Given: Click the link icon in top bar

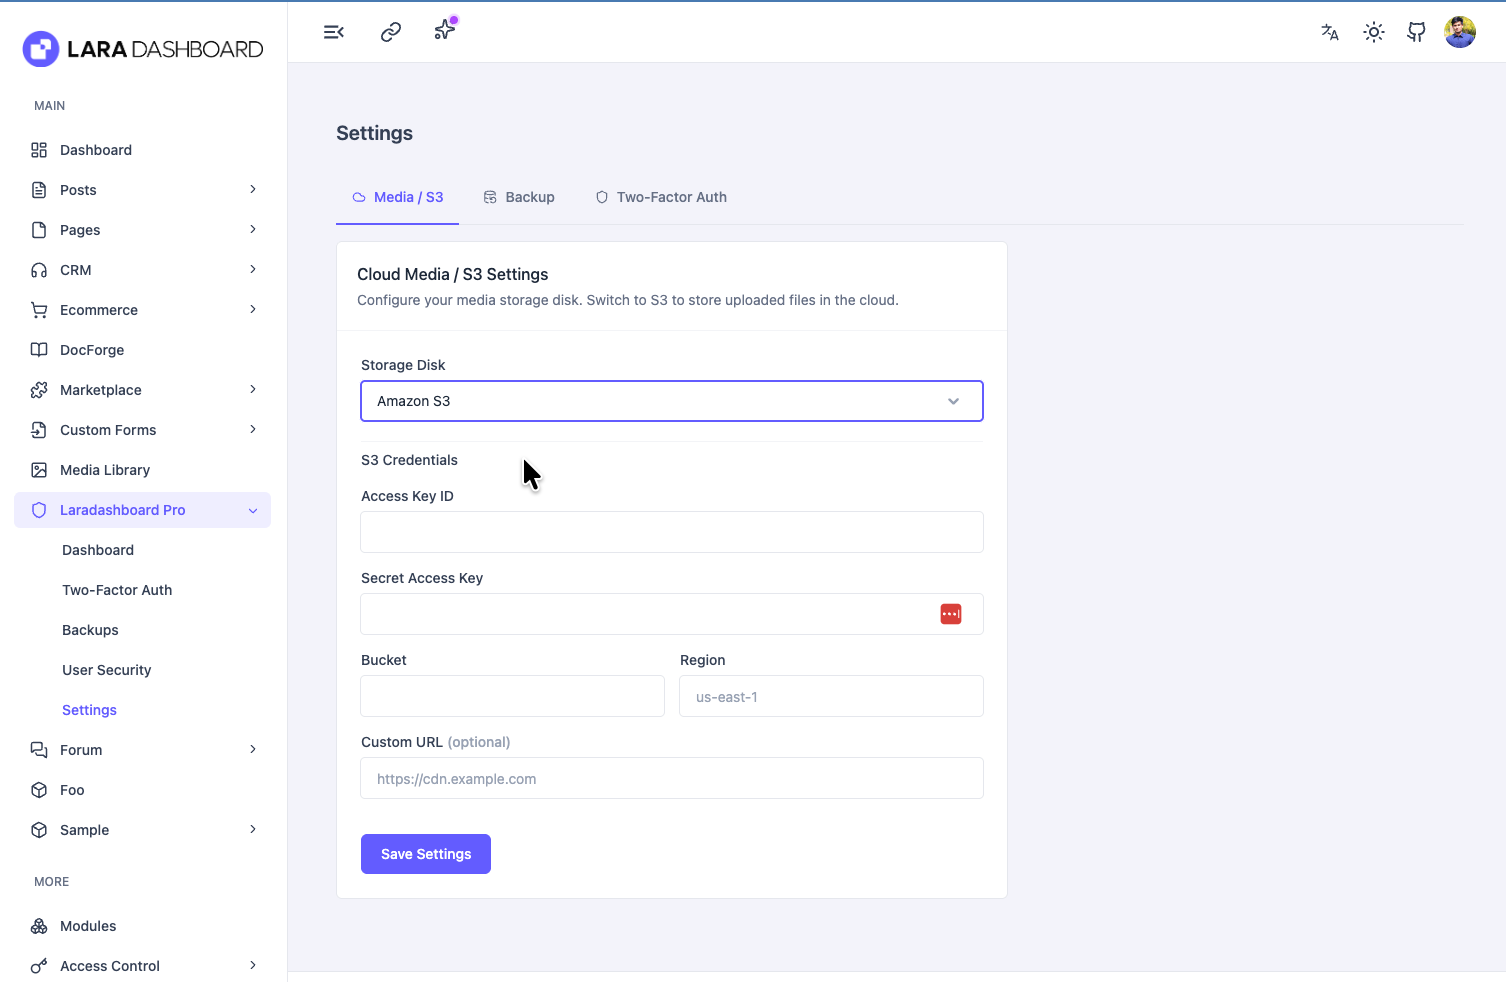Looking at the screenshot, I should pos(391,32).
